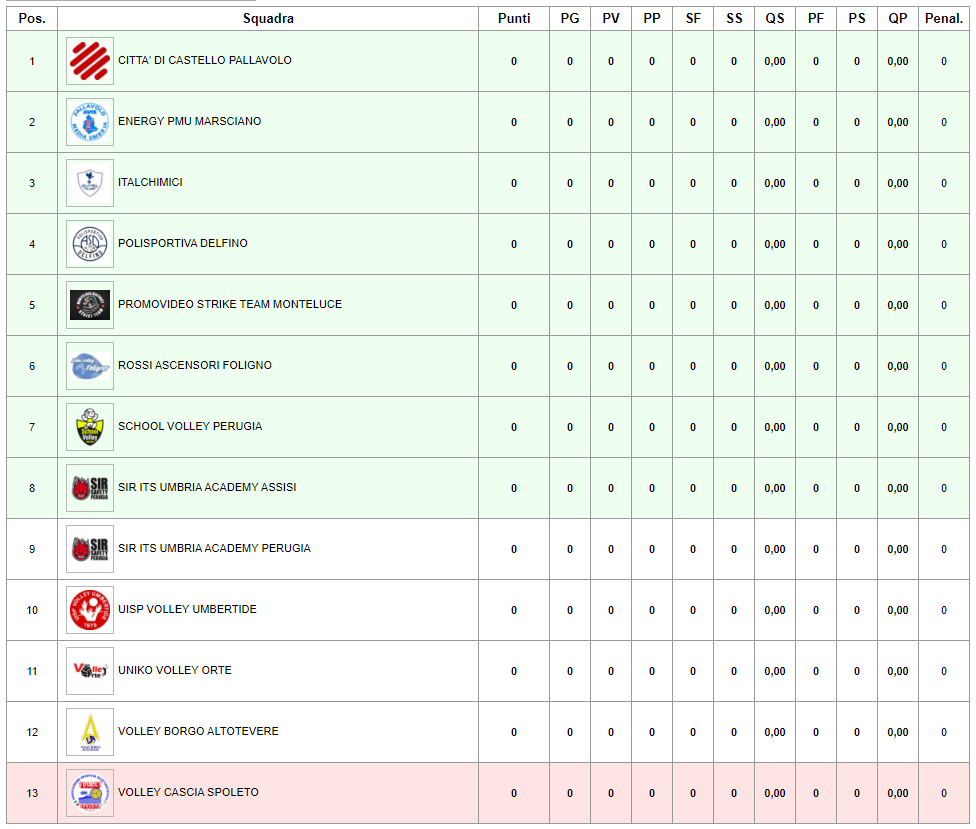Click the SIR Umbria Academy Assisi logo
Screen dimensions: 976x829
(x=90, y=488)
